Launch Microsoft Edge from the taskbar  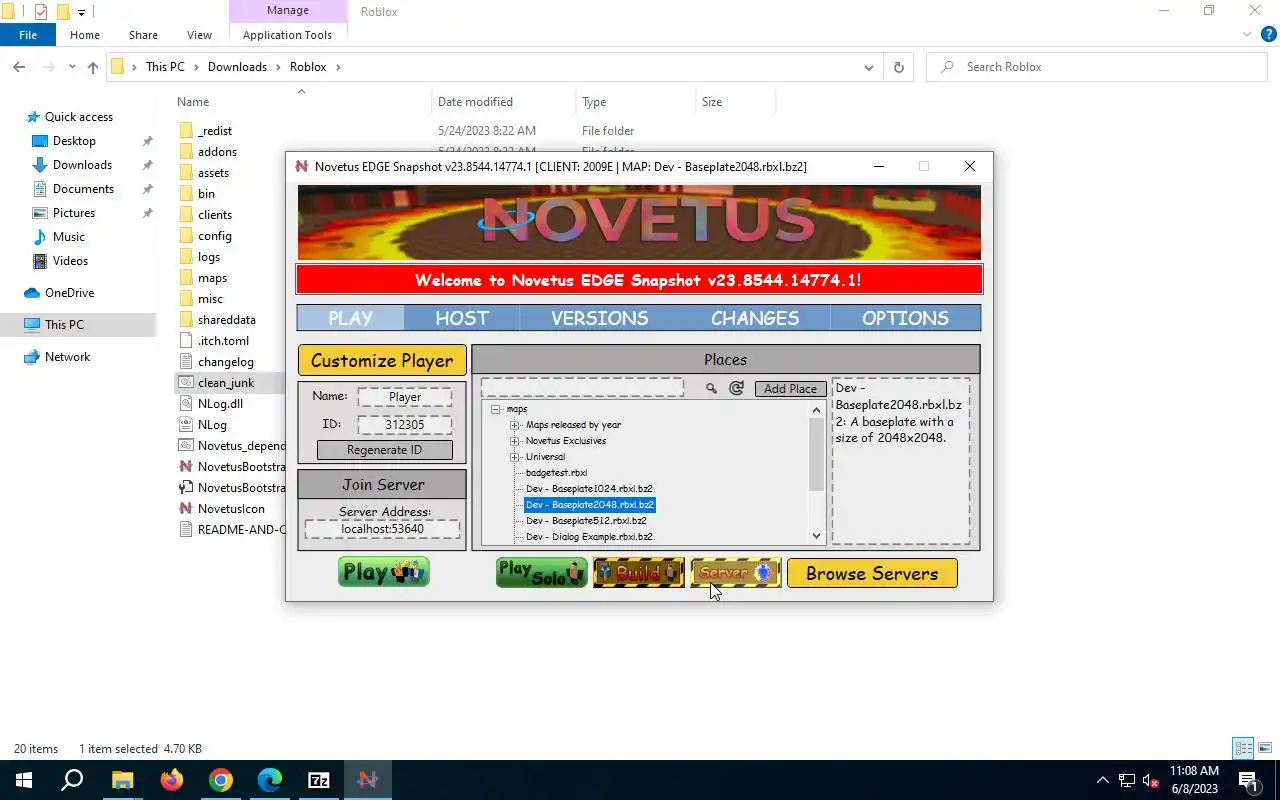point(269,780)
